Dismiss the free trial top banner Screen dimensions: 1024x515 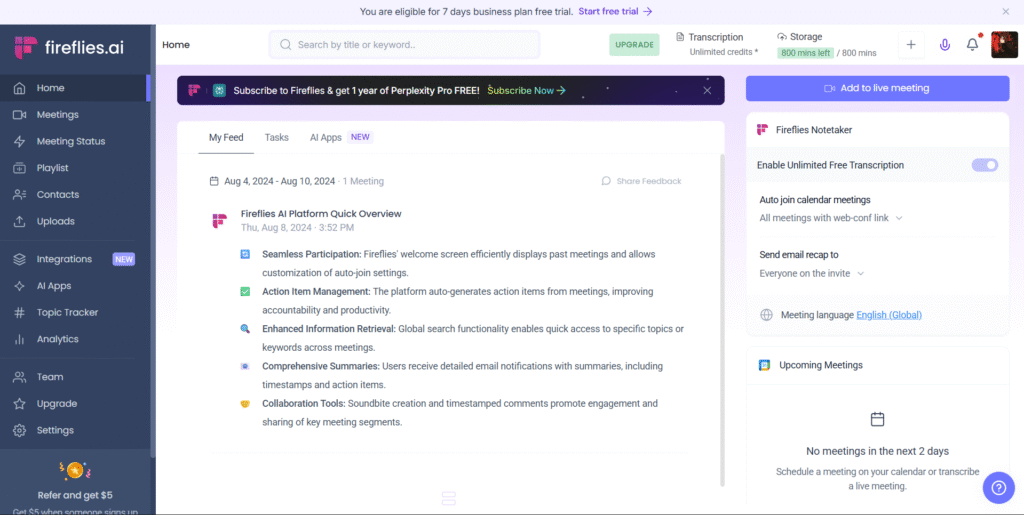coord(1006,12)
